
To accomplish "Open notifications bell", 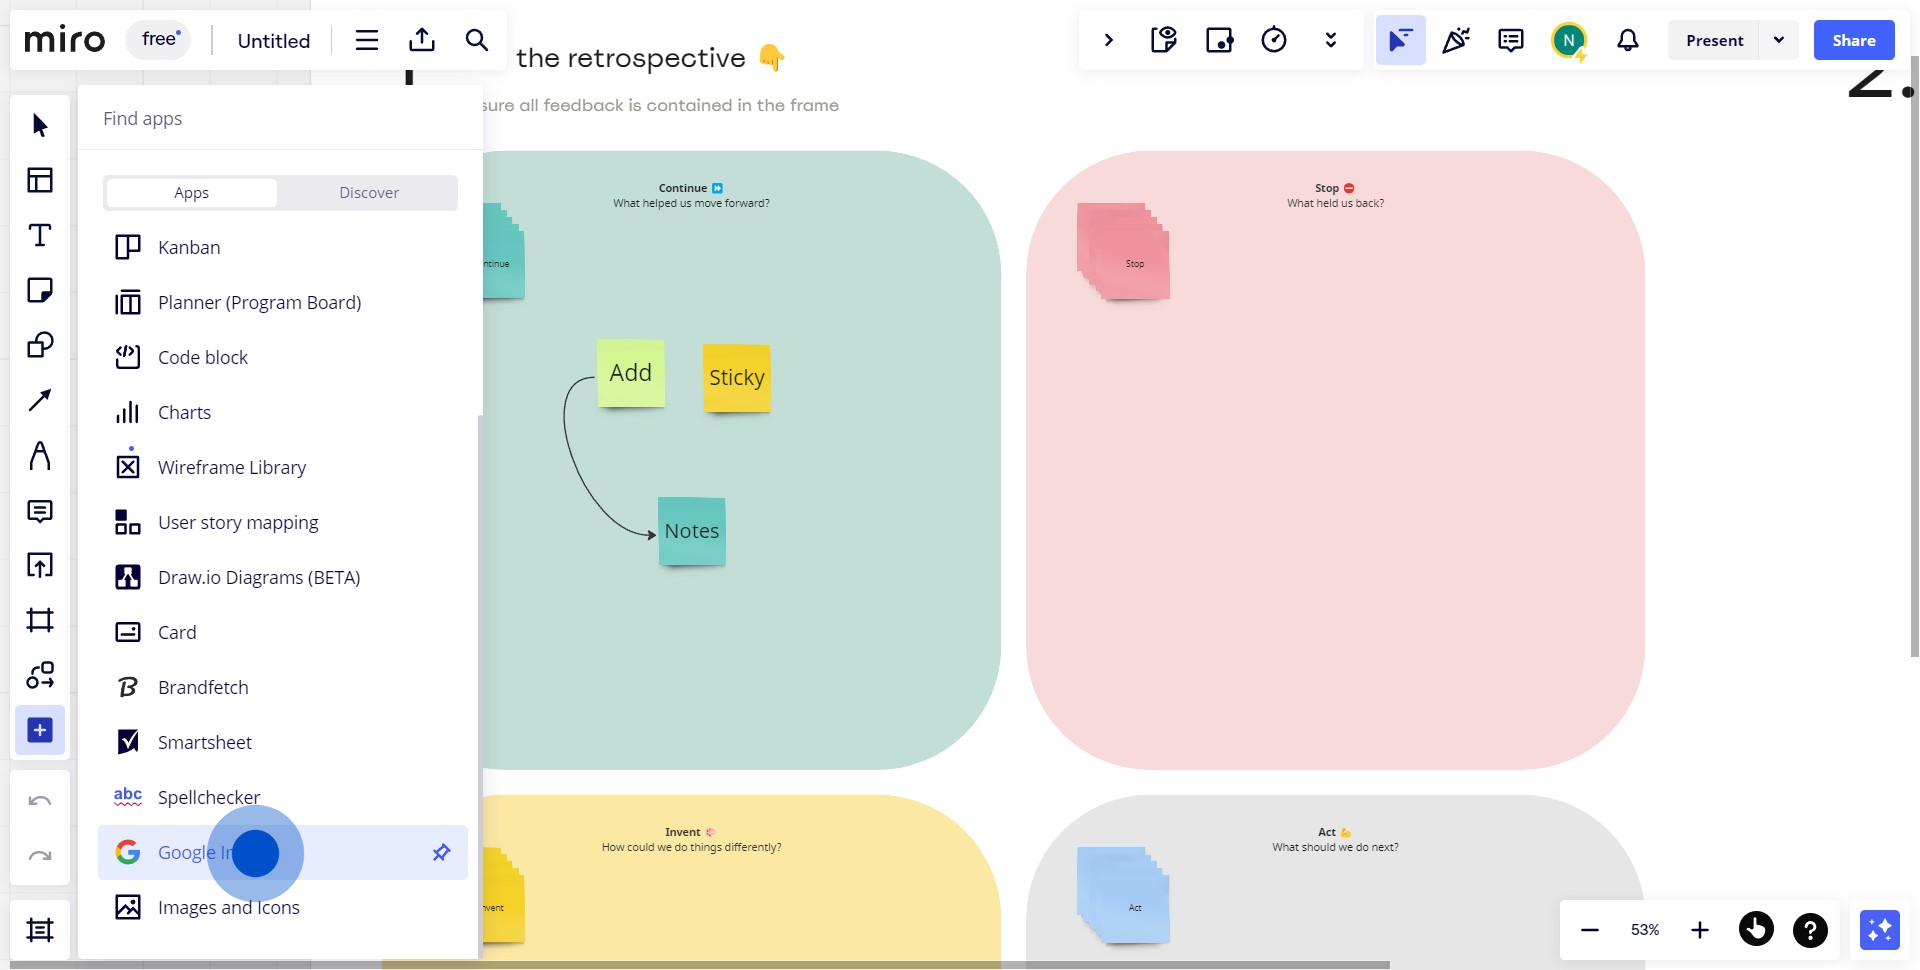I will 1628,40.
